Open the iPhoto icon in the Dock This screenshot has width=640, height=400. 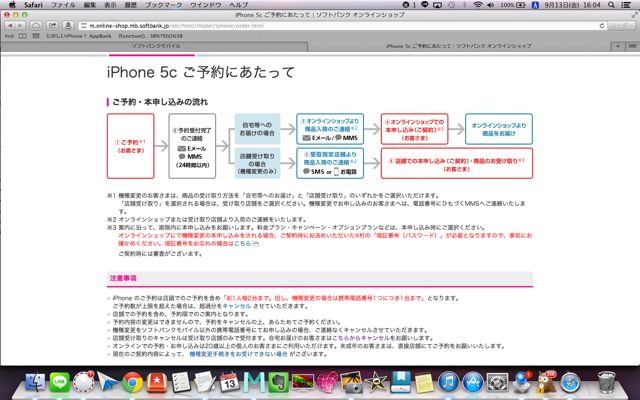point(351,382)
